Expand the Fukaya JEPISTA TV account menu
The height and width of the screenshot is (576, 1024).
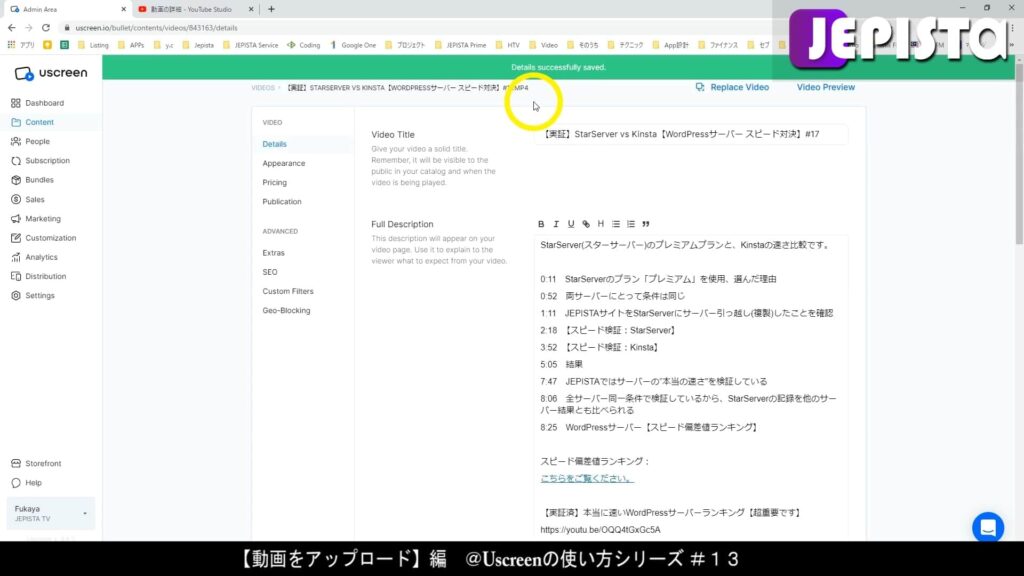(x=50, y=513)
